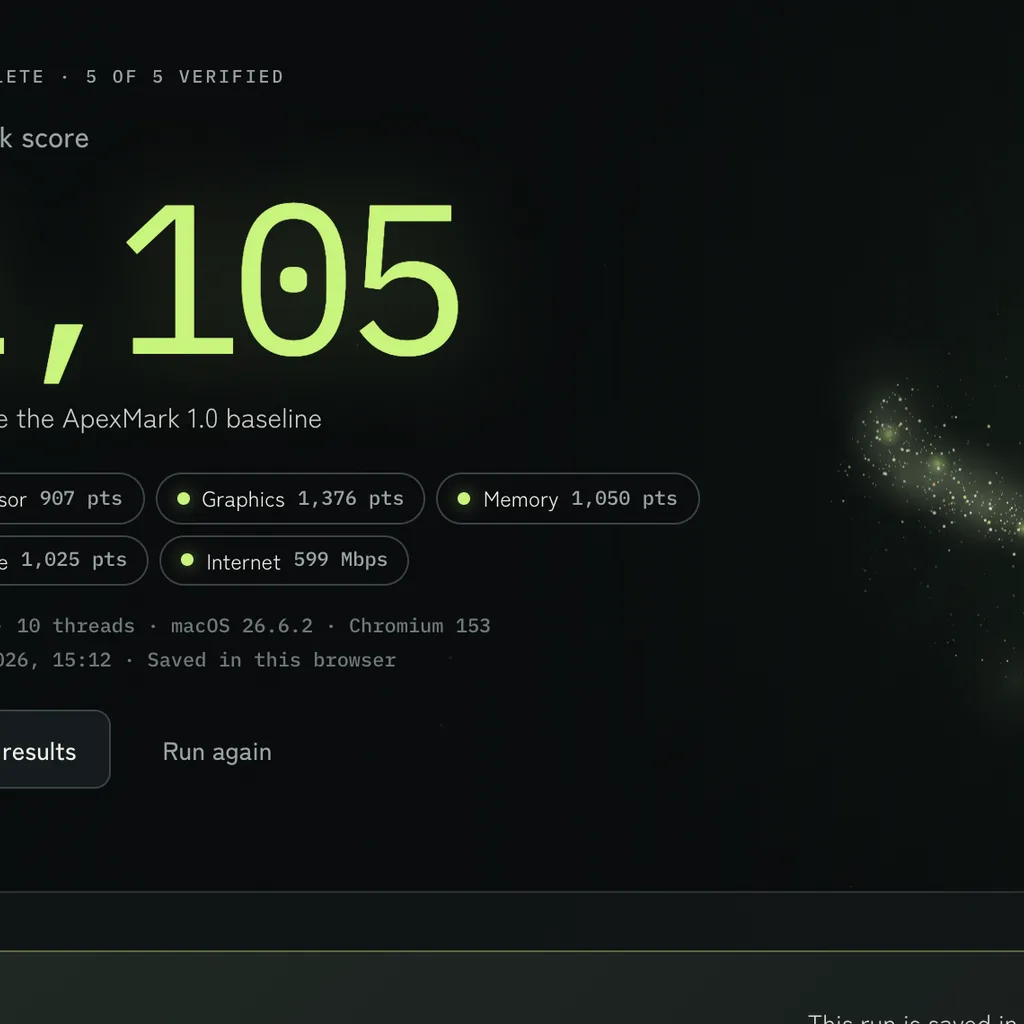Screen dimensions: 1024x1024
Task: Open the results button
Action: (55, 749)
